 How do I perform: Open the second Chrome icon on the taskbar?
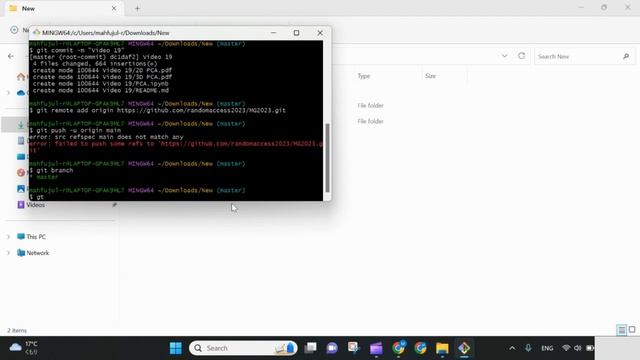[420, 348]
